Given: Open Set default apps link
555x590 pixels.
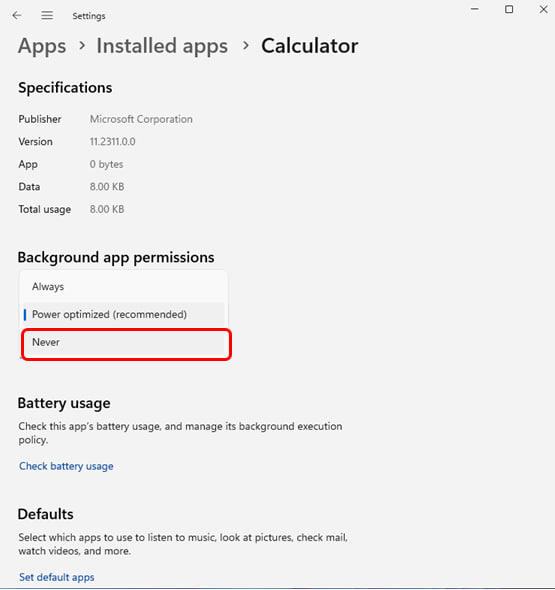Looking at the screenshot, I should (57, 577).
